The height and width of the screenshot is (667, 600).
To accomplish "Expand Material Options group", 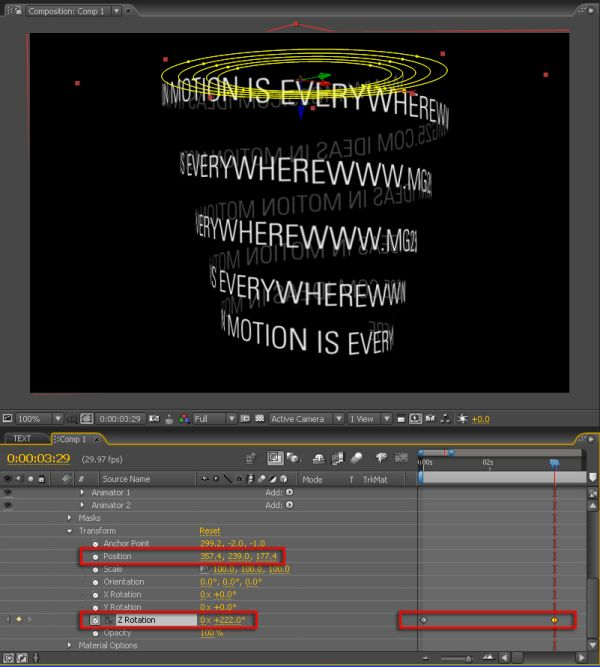I will pos(69,645).
